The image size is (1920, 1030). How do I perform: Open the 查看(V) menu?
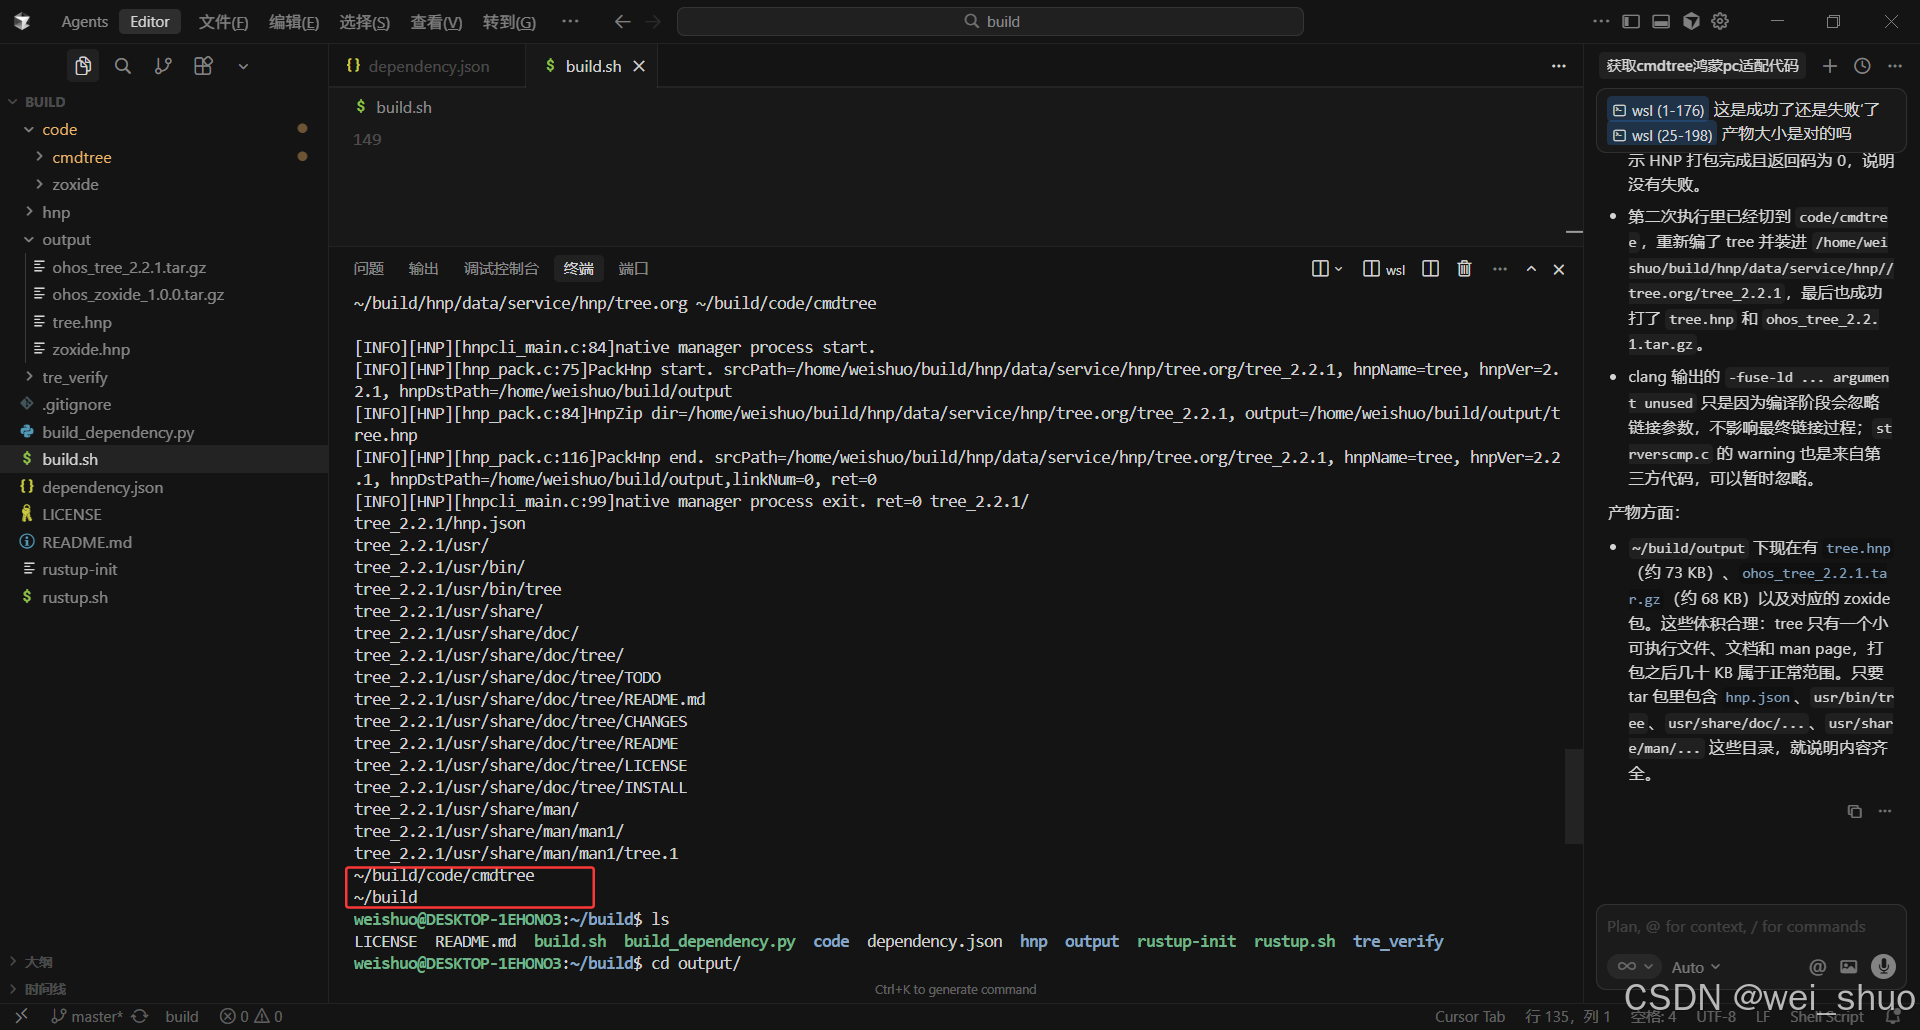point(436,22)
